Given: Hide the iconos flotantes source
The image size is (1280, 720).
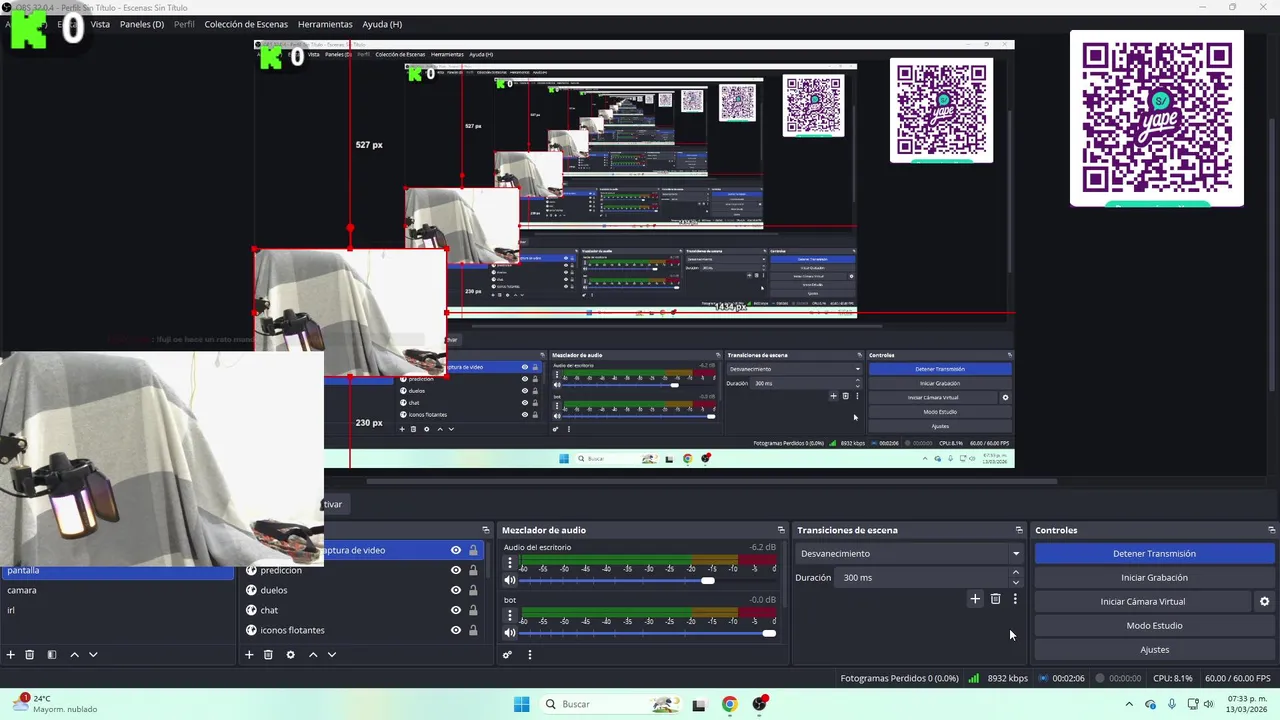Looking at the screenshot, I should coord(456,630).
